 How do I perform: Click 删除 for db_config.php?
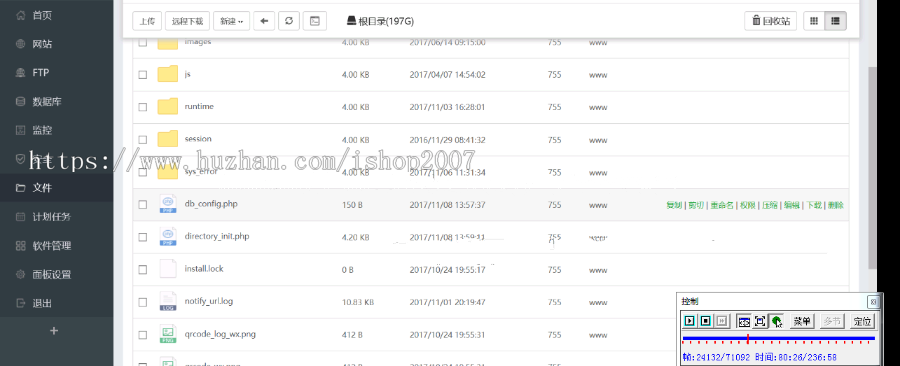coord(836,205)
